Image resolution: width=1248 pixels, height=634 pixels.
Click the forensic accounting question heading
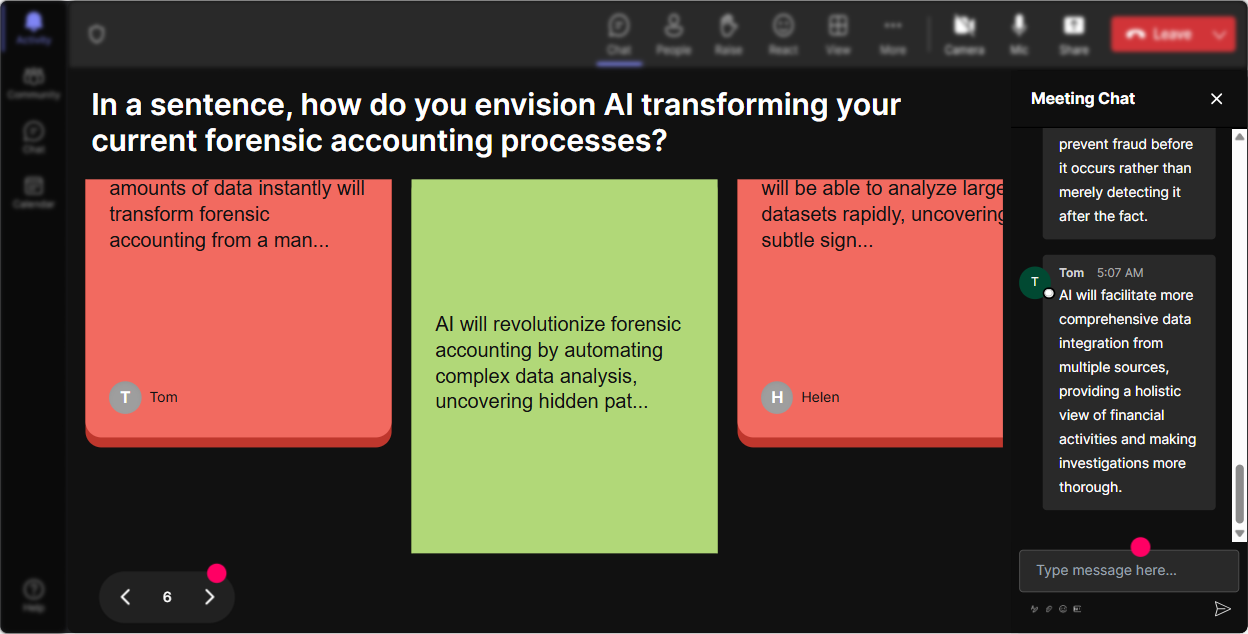point(496,122)
